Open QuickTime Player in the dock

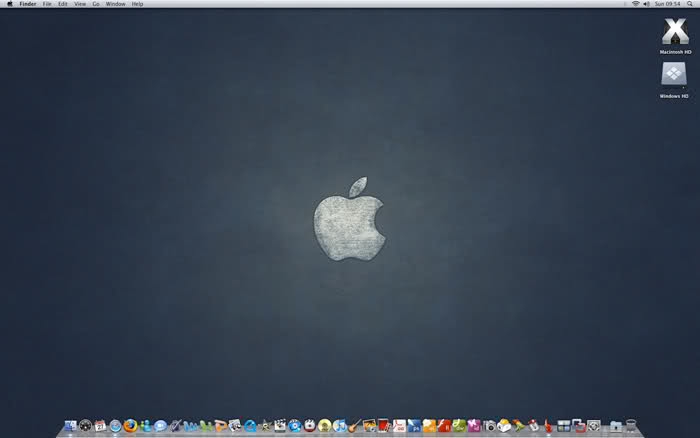[250, 426]
